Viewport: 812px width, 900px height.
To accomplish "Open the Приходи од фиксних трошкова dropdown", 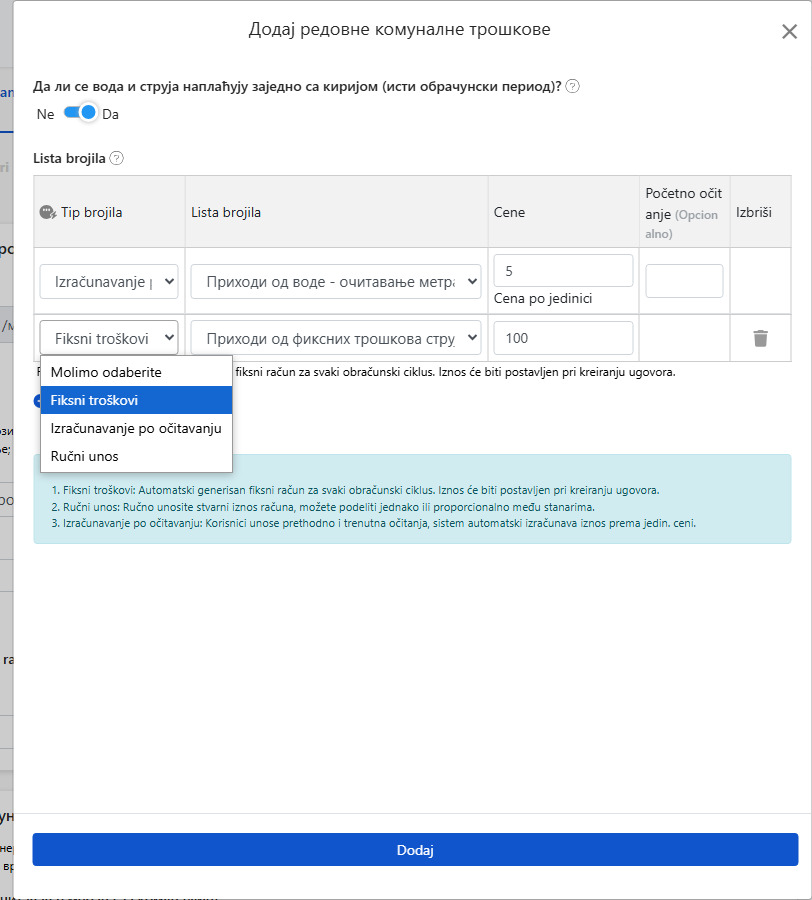I will pyautogui.click(x=336, y=338).
